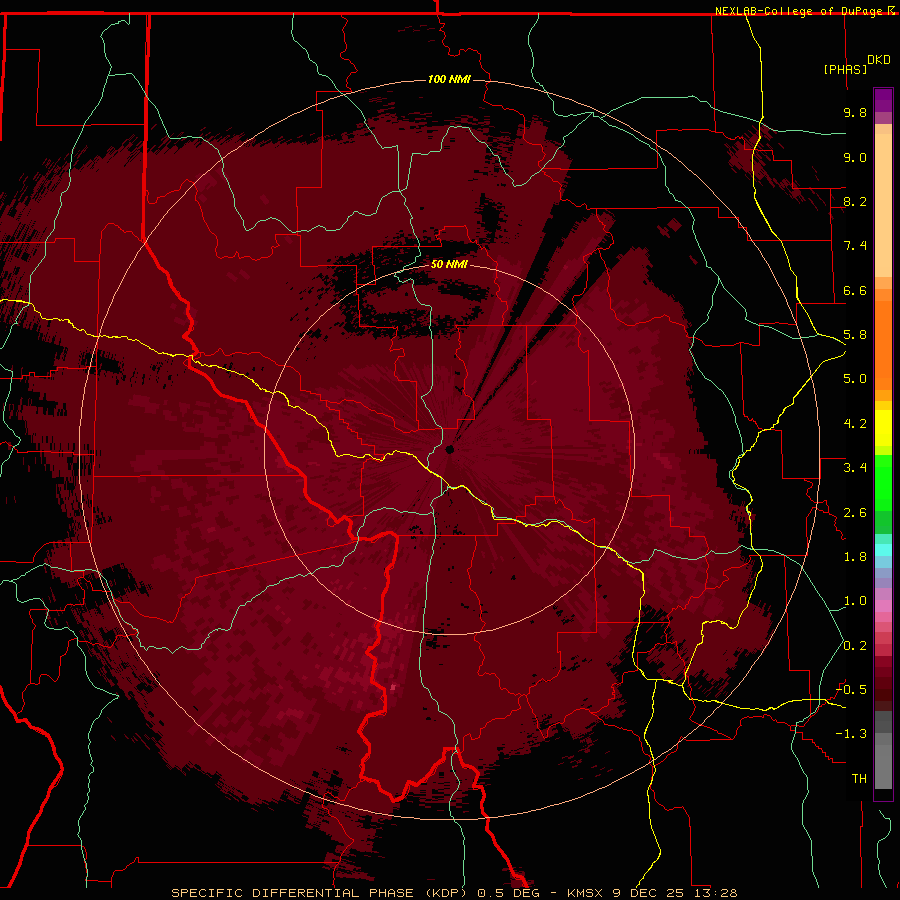
Task: Click the 100 NMI range ring label
Action: click(x=449, y=79)
